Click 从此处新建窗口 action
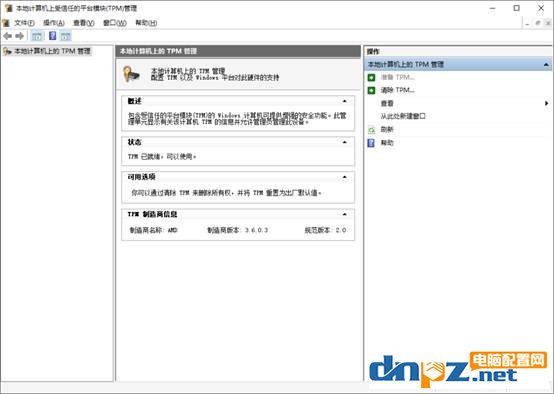554x394 pixels. [403, 116]
